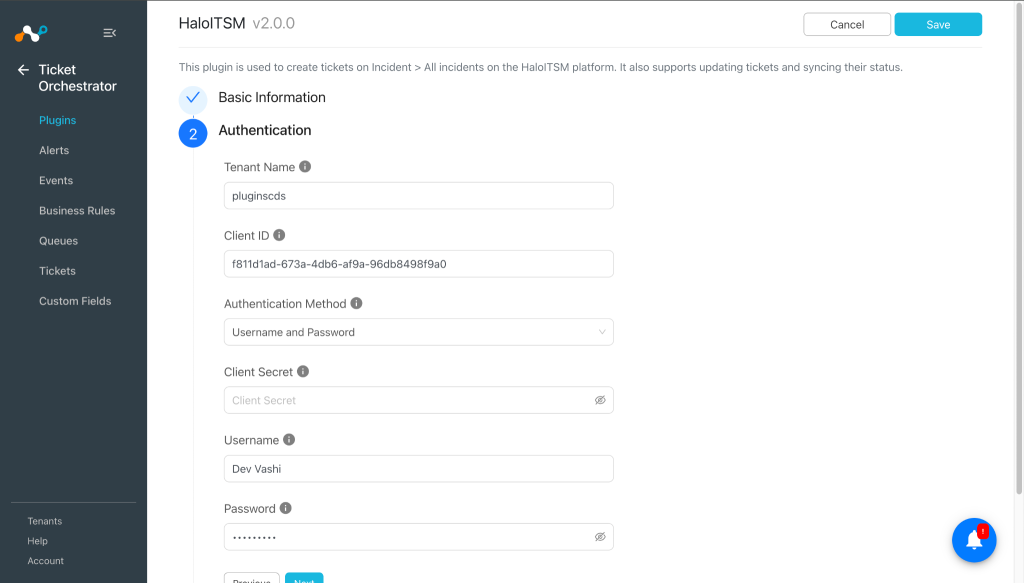Open Business Rules in the sidebar
The height and width of the screenshot is (583, 1024).
pos(76,210)
